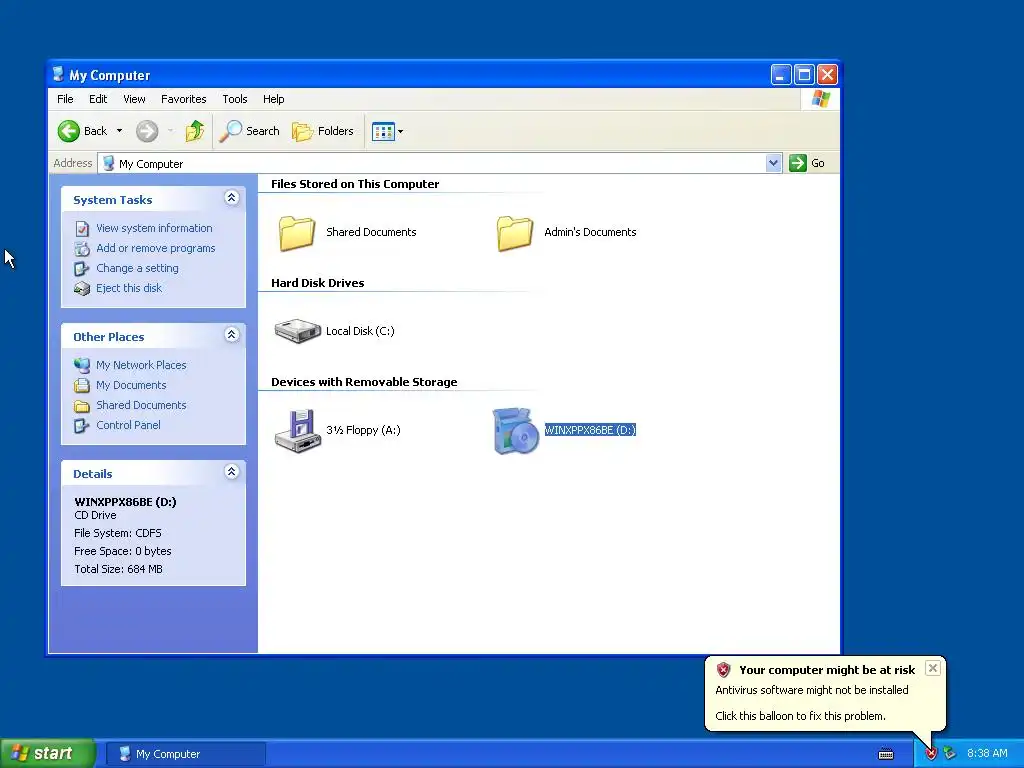Collapse the Details panel
This screenshot has width=1024, height=768.
(231, 472)
